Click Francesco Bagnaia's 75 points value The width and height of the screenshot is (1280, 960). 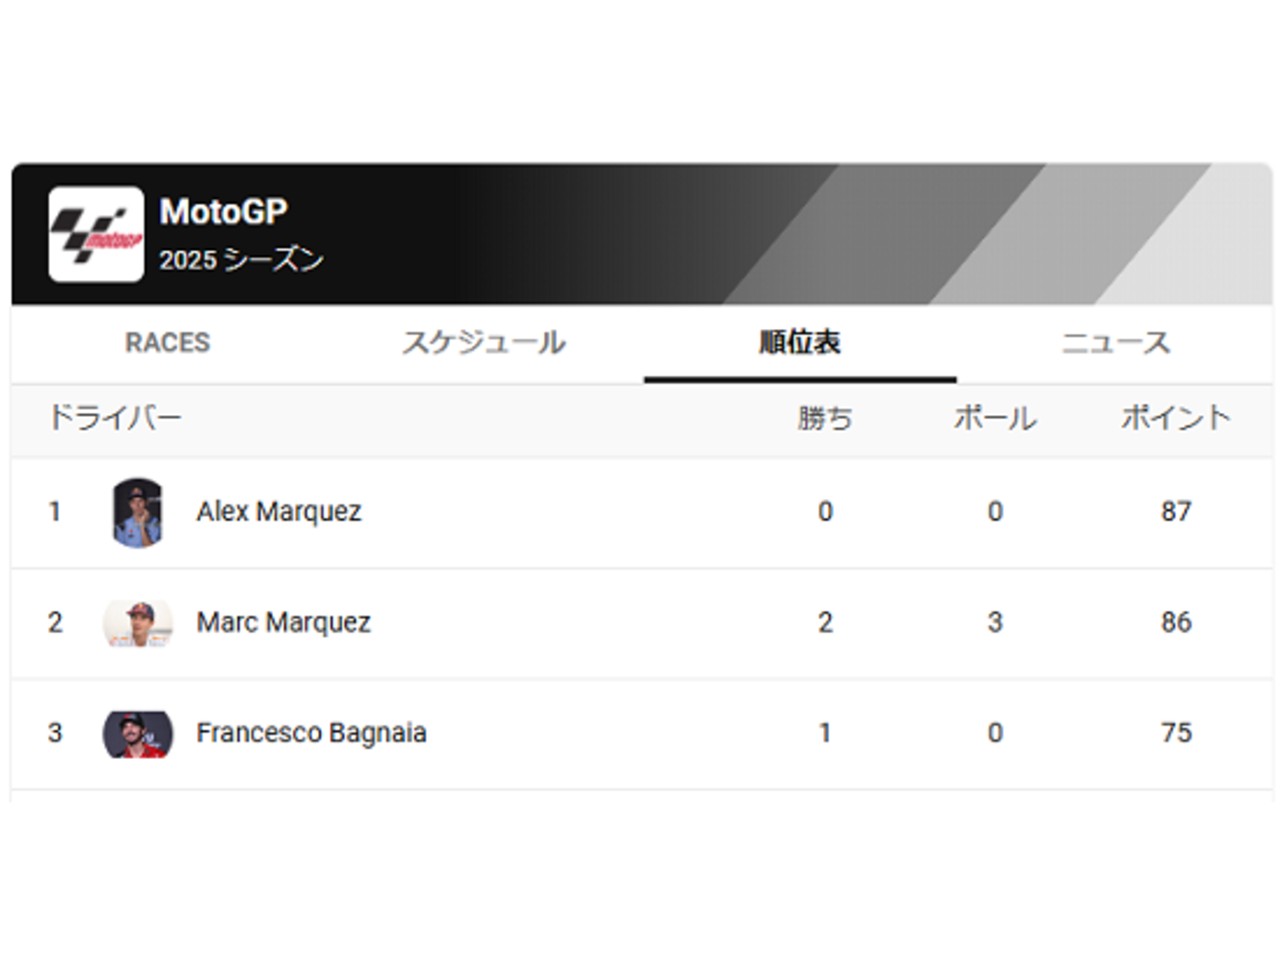[1176, 733]
